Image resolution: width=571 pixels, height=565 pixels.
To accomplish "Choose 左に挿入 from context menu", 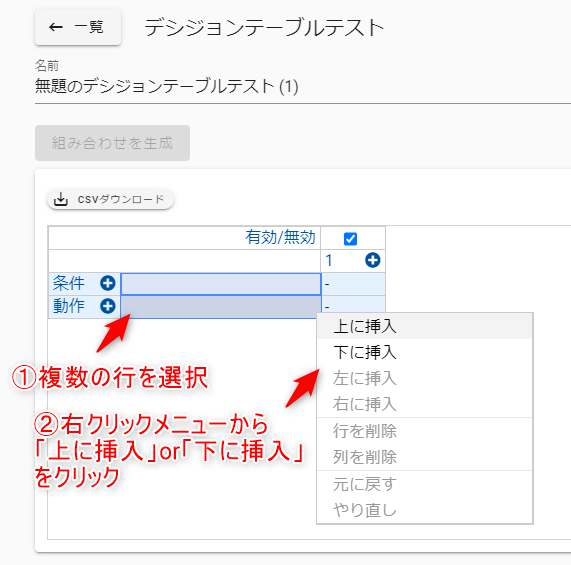I will coord(425,378).
